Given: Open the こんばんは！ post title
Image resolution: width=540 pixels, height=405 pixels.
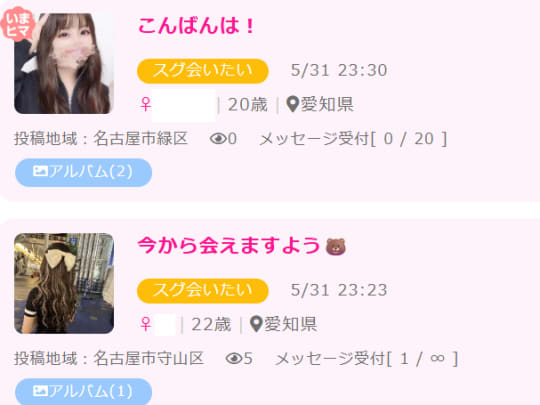Looking at the screenshot, I should click(196, 26).
